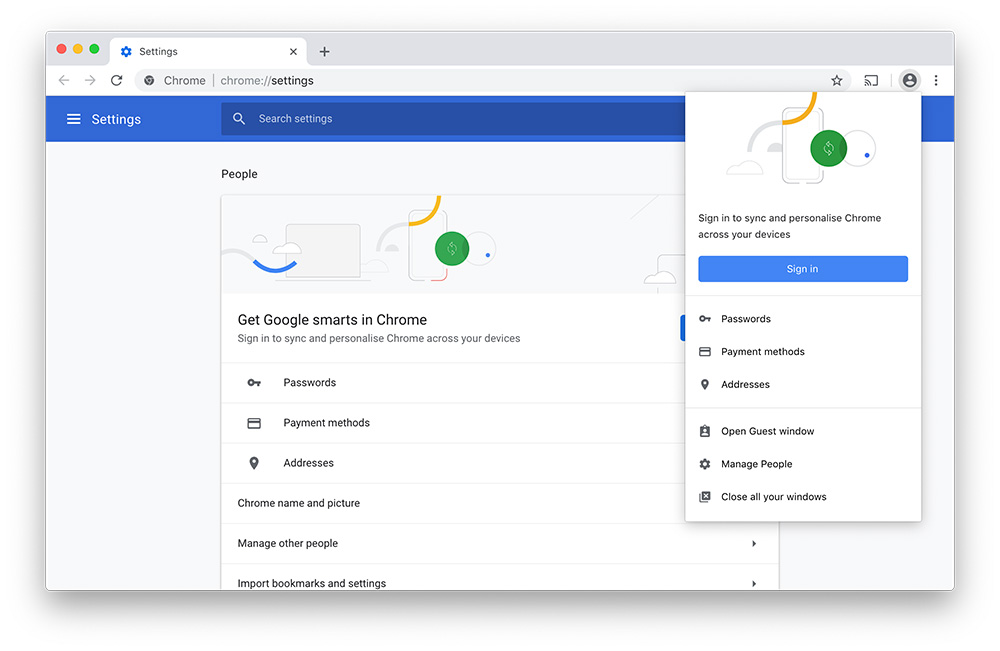The width and height of the screenshot is (1000, 651).
Task: Select Close all your windows
Action: tap(773, 497)
